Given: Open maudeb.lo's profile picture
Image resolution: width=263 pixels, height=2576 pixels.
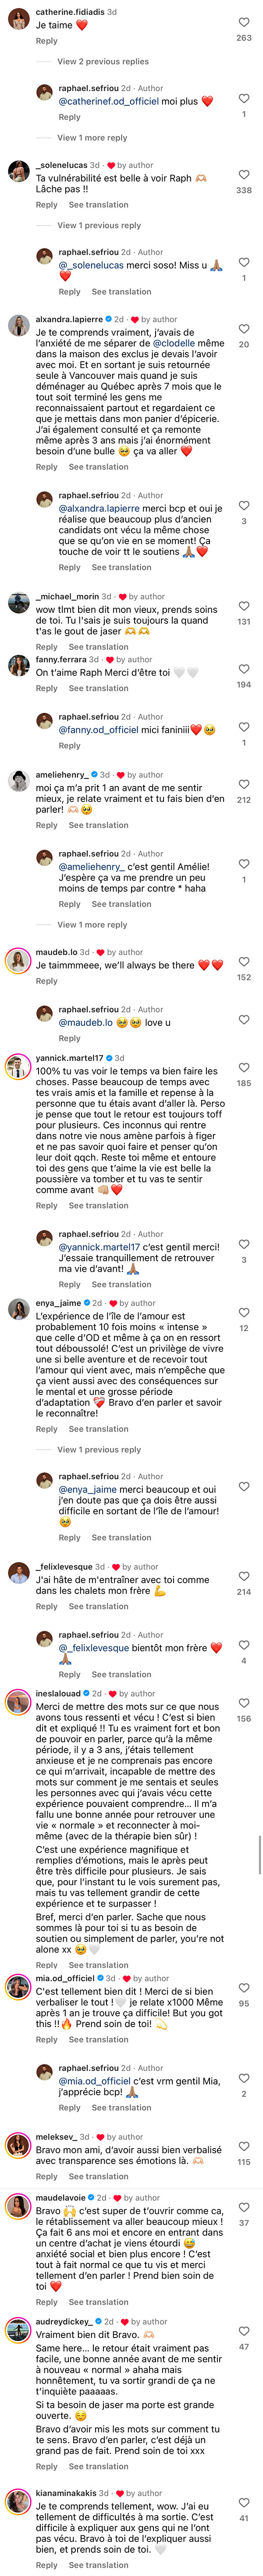Looking at the screenshot, I should point(18,961).
